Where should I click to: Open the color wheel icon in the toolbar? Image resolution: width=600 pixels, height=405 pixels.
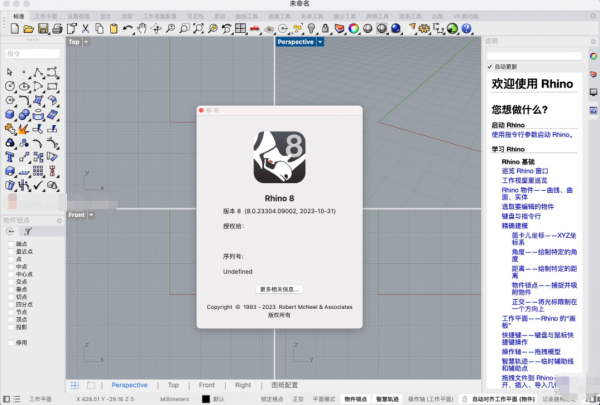tap(354, 29)
